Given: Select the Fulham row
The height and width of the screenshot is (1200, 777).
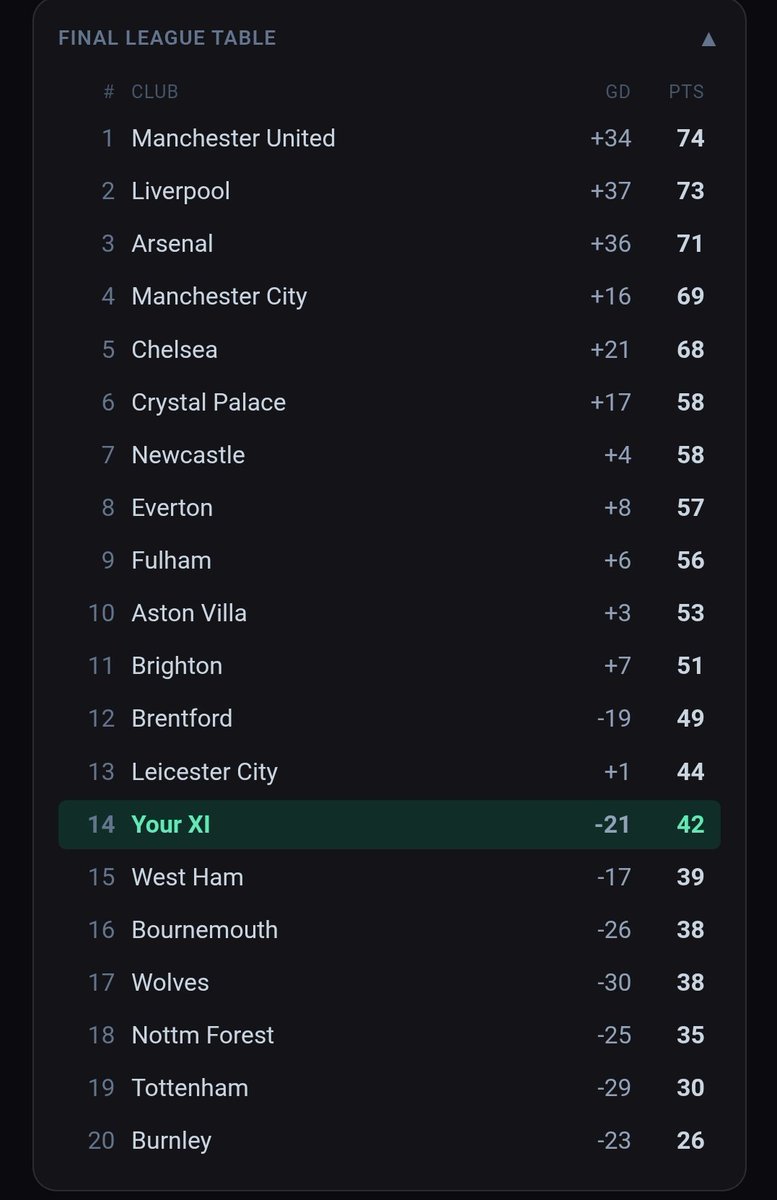Looking at the screenshot, I should point(389,560).
